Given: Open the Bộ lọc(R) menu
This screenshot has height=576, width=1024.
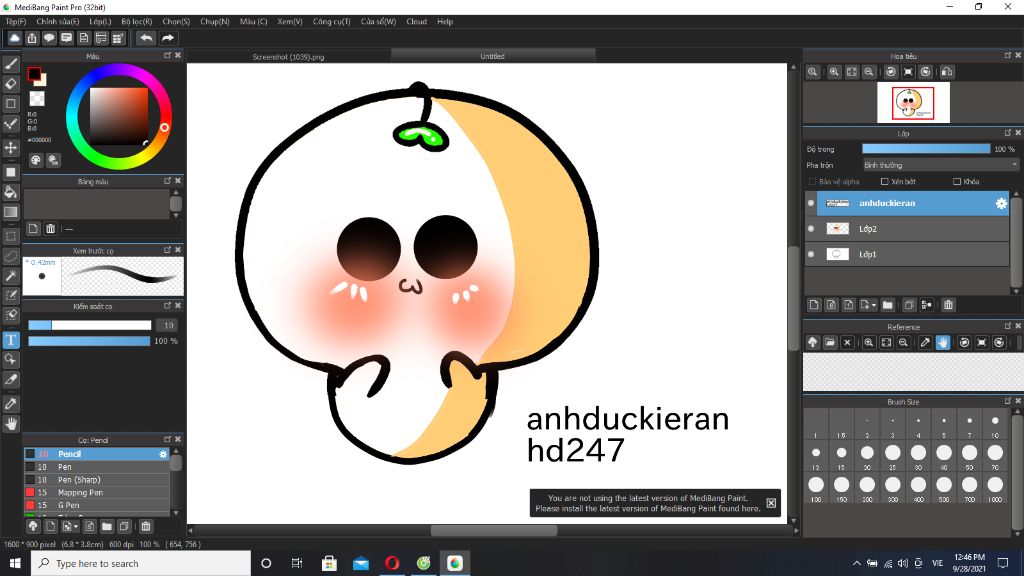Looking at the screenshot, I should (136, 22).
